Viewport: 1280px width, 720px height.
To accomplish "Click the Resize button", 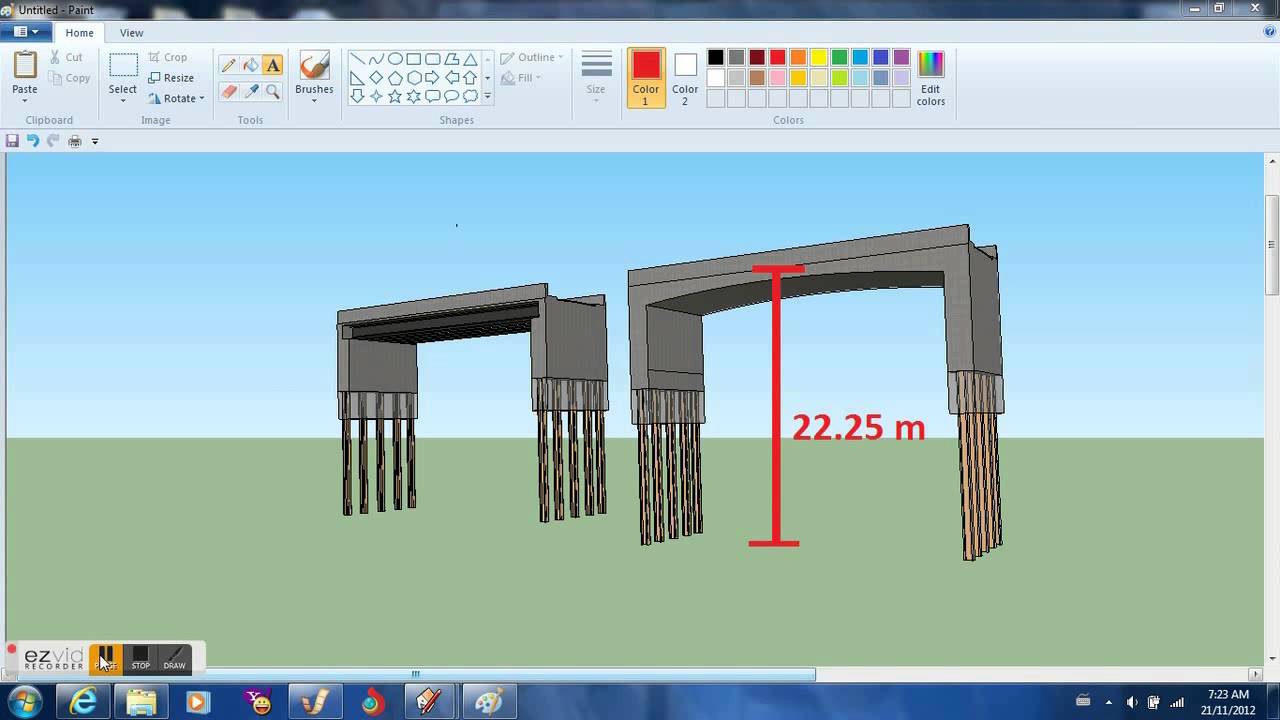I will (x=171, y=78).
